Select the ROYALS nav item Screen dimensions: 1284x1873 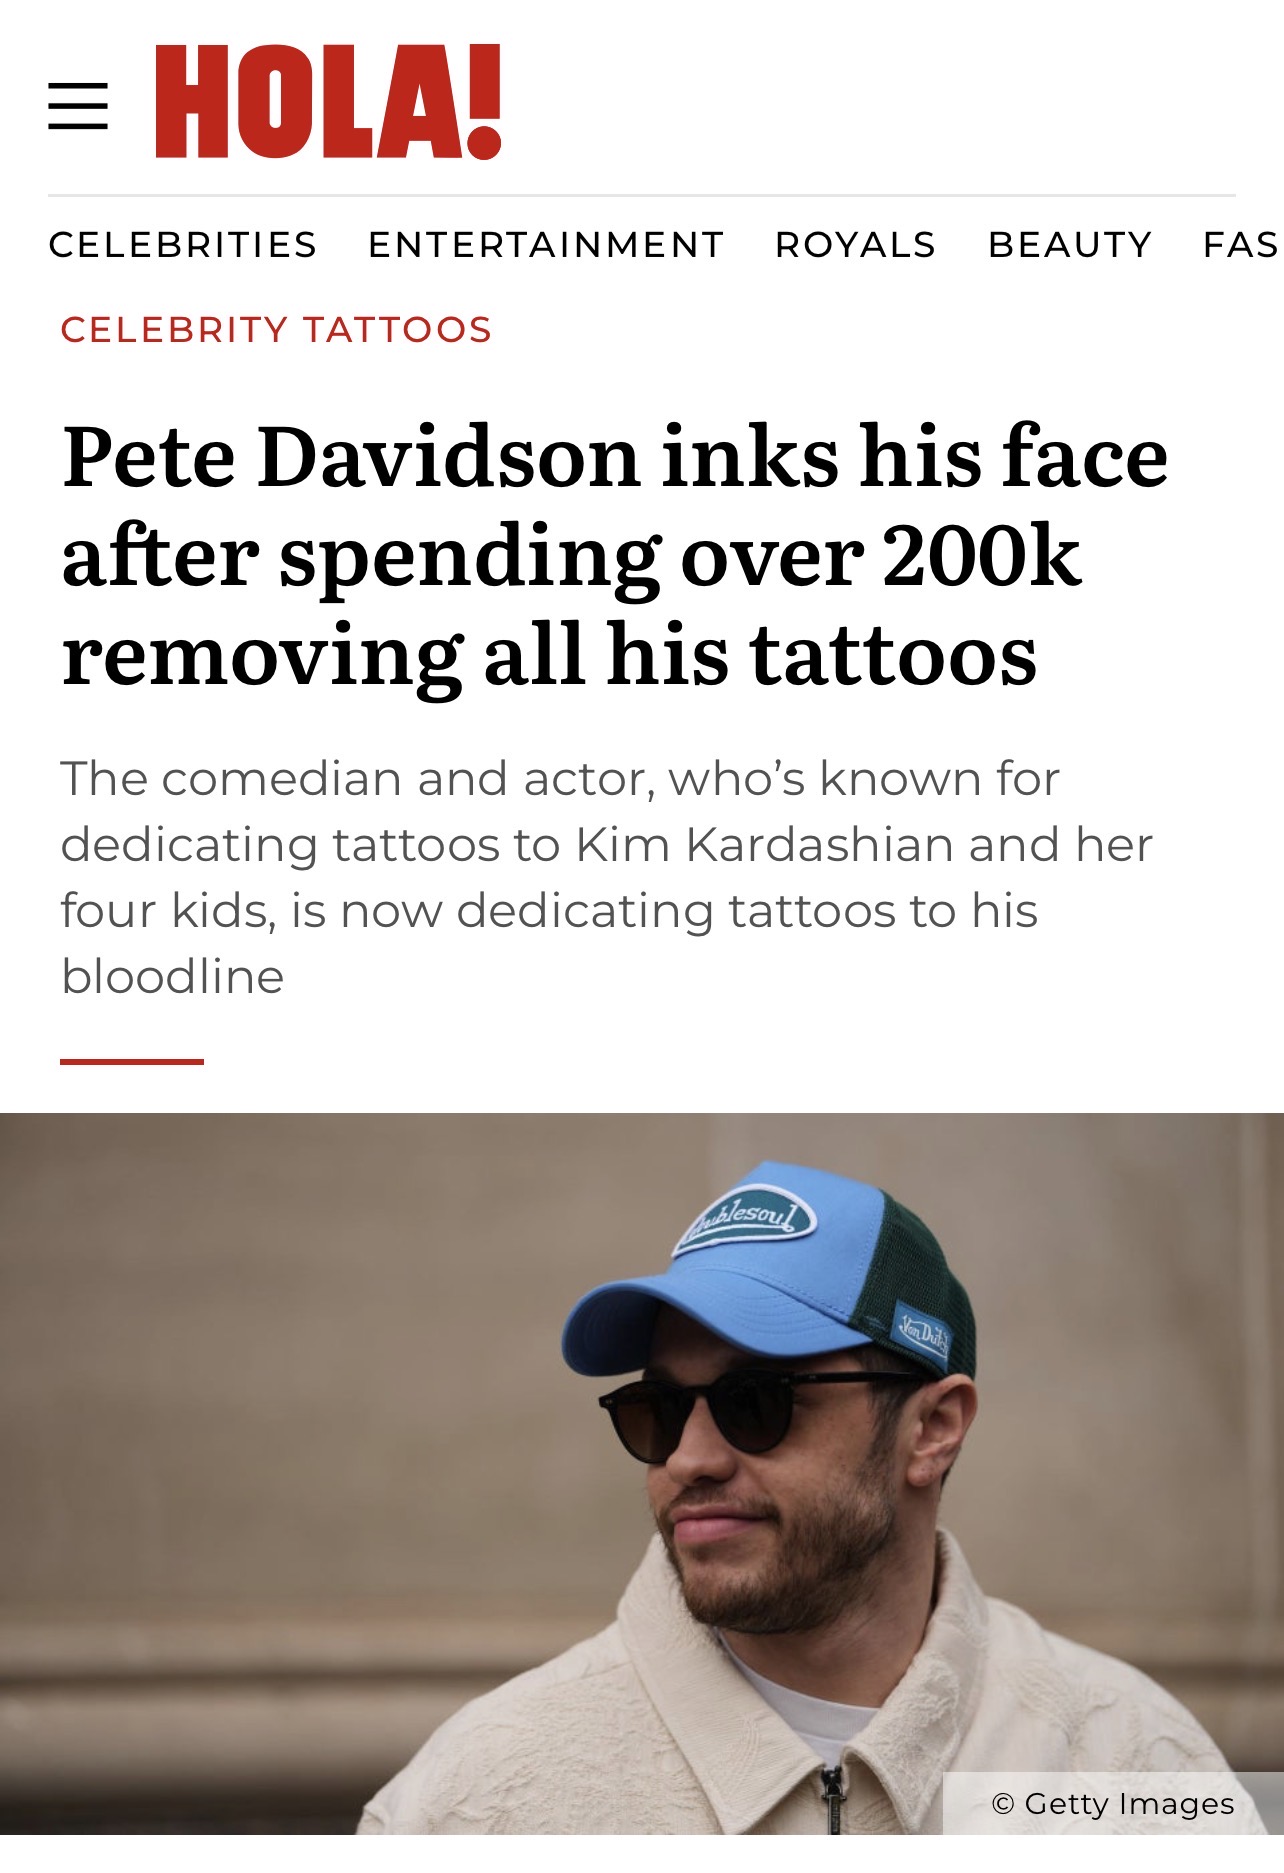(856, 245)
